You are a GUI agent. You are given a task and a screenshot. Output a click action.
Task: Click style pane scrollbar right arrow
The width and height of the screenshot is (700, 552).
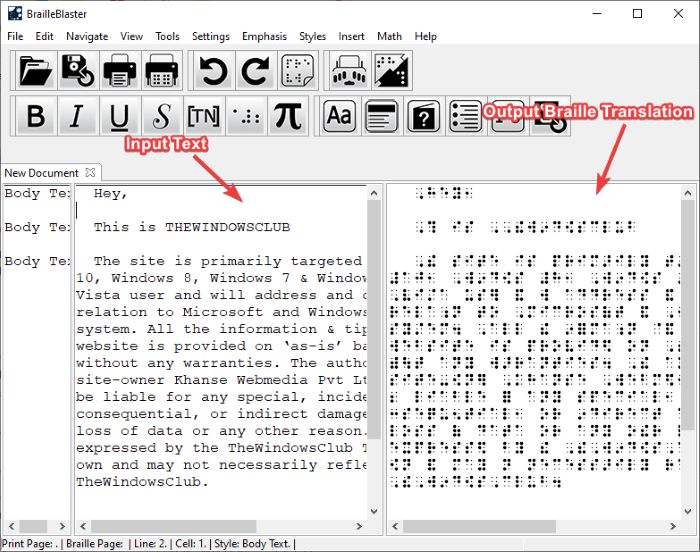pyautogui.click(x=62, y=527)
